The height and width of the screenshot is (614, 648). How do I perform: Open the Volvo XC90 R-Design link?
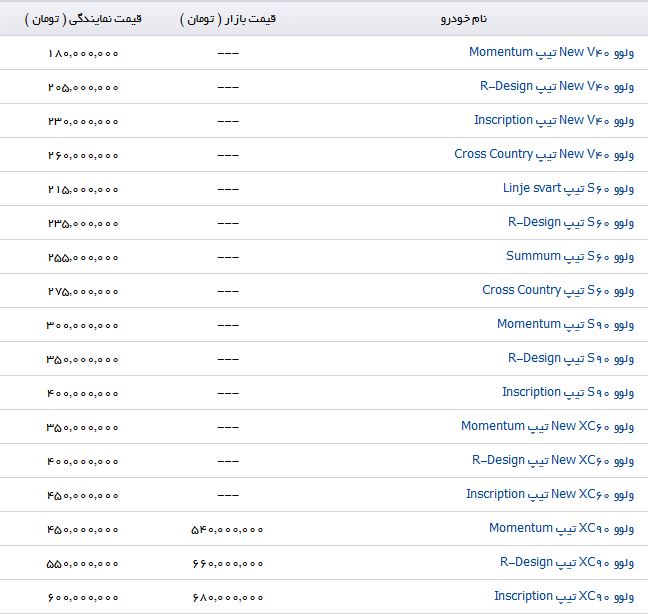pyautogui.click(x=567, y=563)
